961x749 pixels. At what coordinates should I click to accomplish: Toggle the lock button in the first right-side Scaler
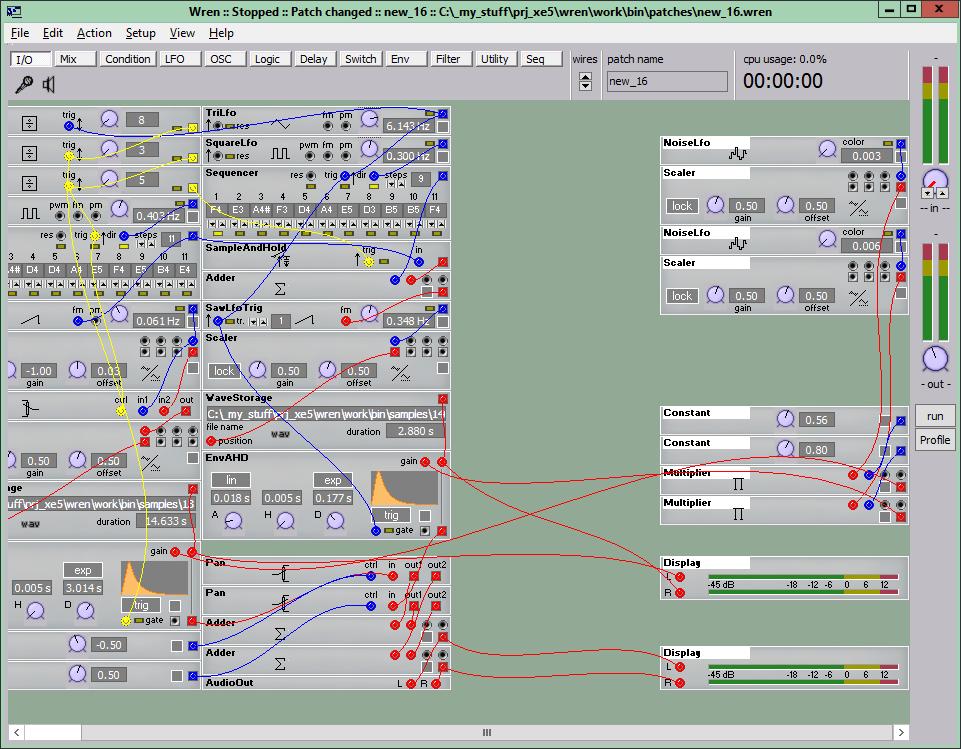(682, 206)
